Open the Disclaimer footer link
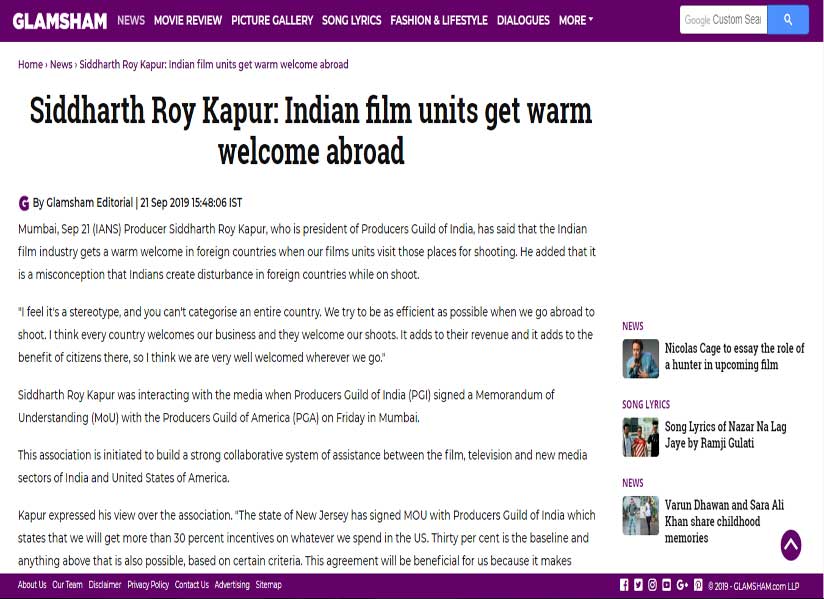This screenshot has width=824, height=599. click(x=105, y=585)
